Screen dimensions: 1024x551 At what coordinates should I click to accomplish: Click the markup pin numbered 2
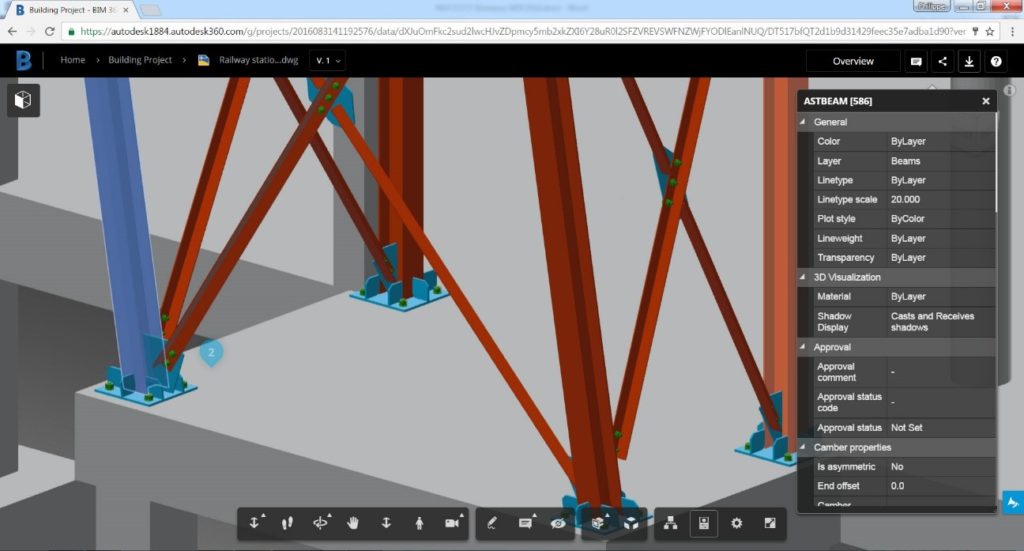(210, 352)
